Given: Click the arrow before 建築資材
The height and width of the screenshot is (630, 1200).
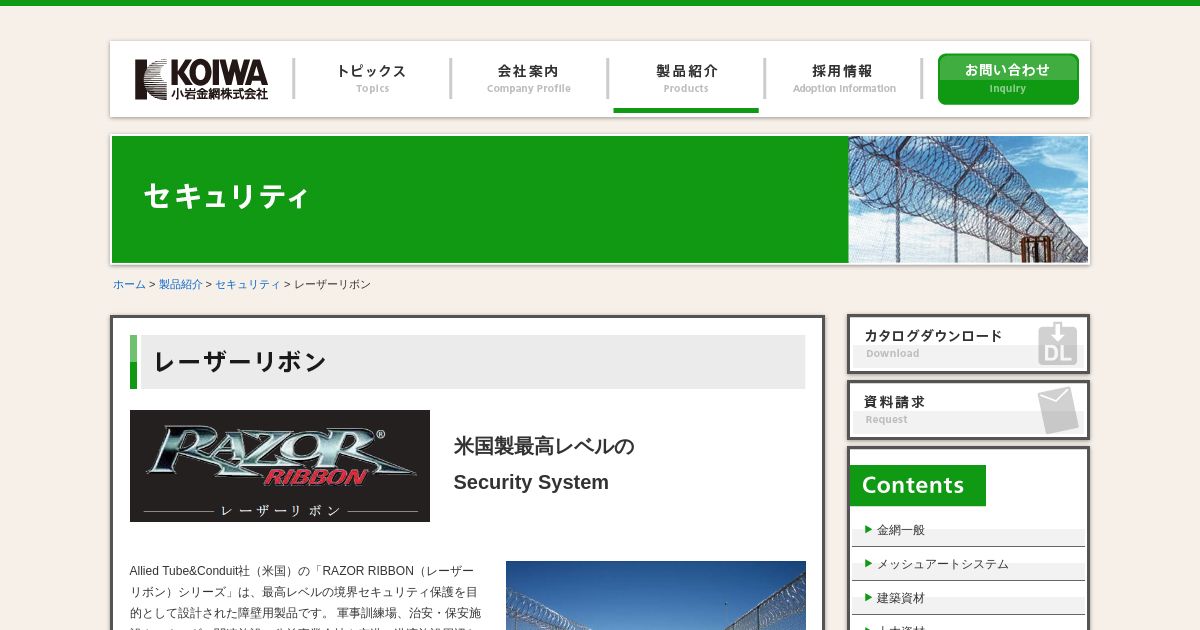Looking at the screenshot, I should 869,597.
